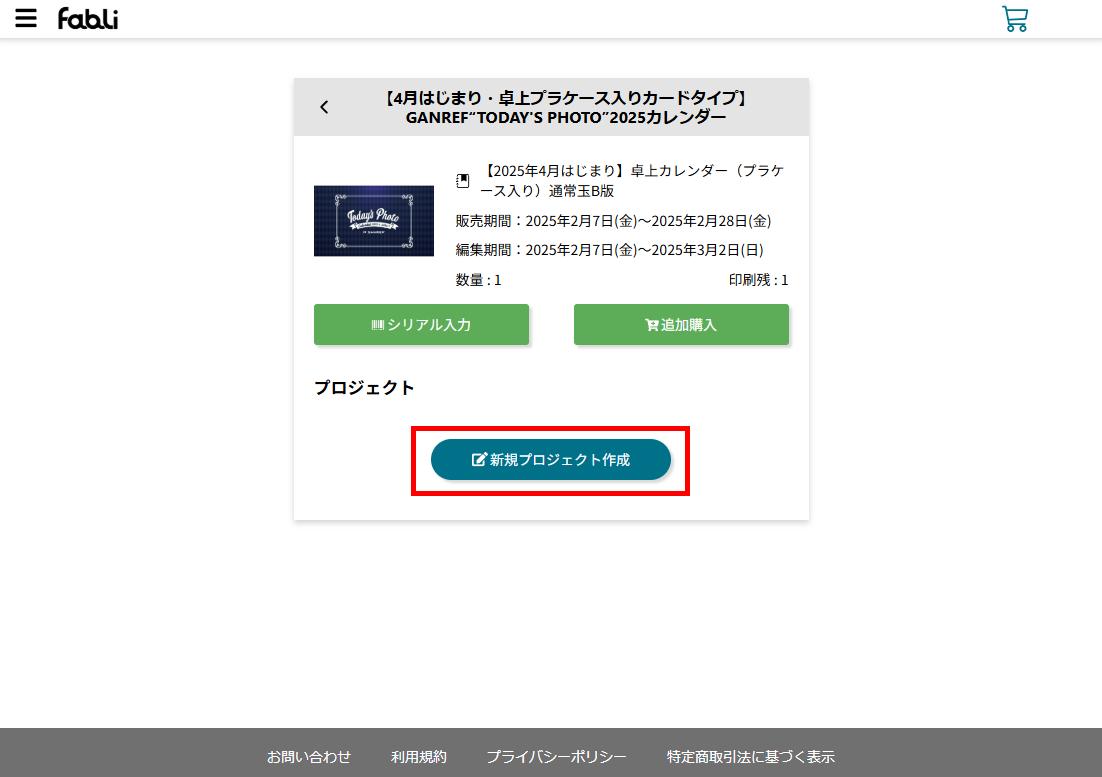Click the pencil icon on 新規プロジェクト作成
Viewport: 1102px width, 777px height.
click(479, 460)
